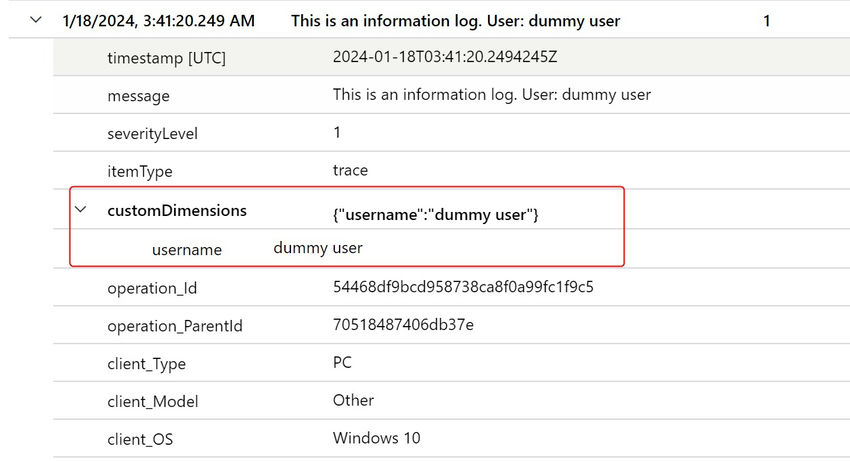The width and height of the screenshot is (850, 461).
Task: Select the 2024-01-18T03:41:20.2494245Z value
Action: (445, 56)
